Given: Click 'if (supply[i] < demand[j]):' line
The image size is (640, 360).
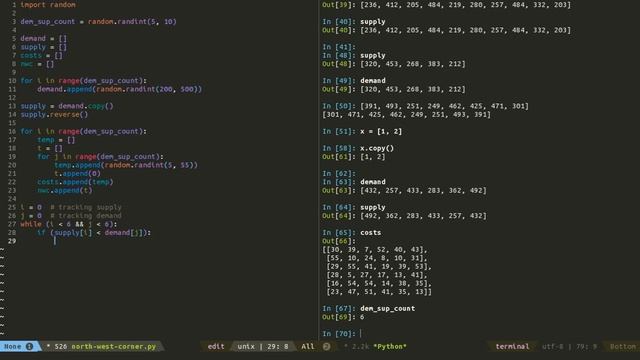Looking at the screenshot, I should (x=94, y=233).
